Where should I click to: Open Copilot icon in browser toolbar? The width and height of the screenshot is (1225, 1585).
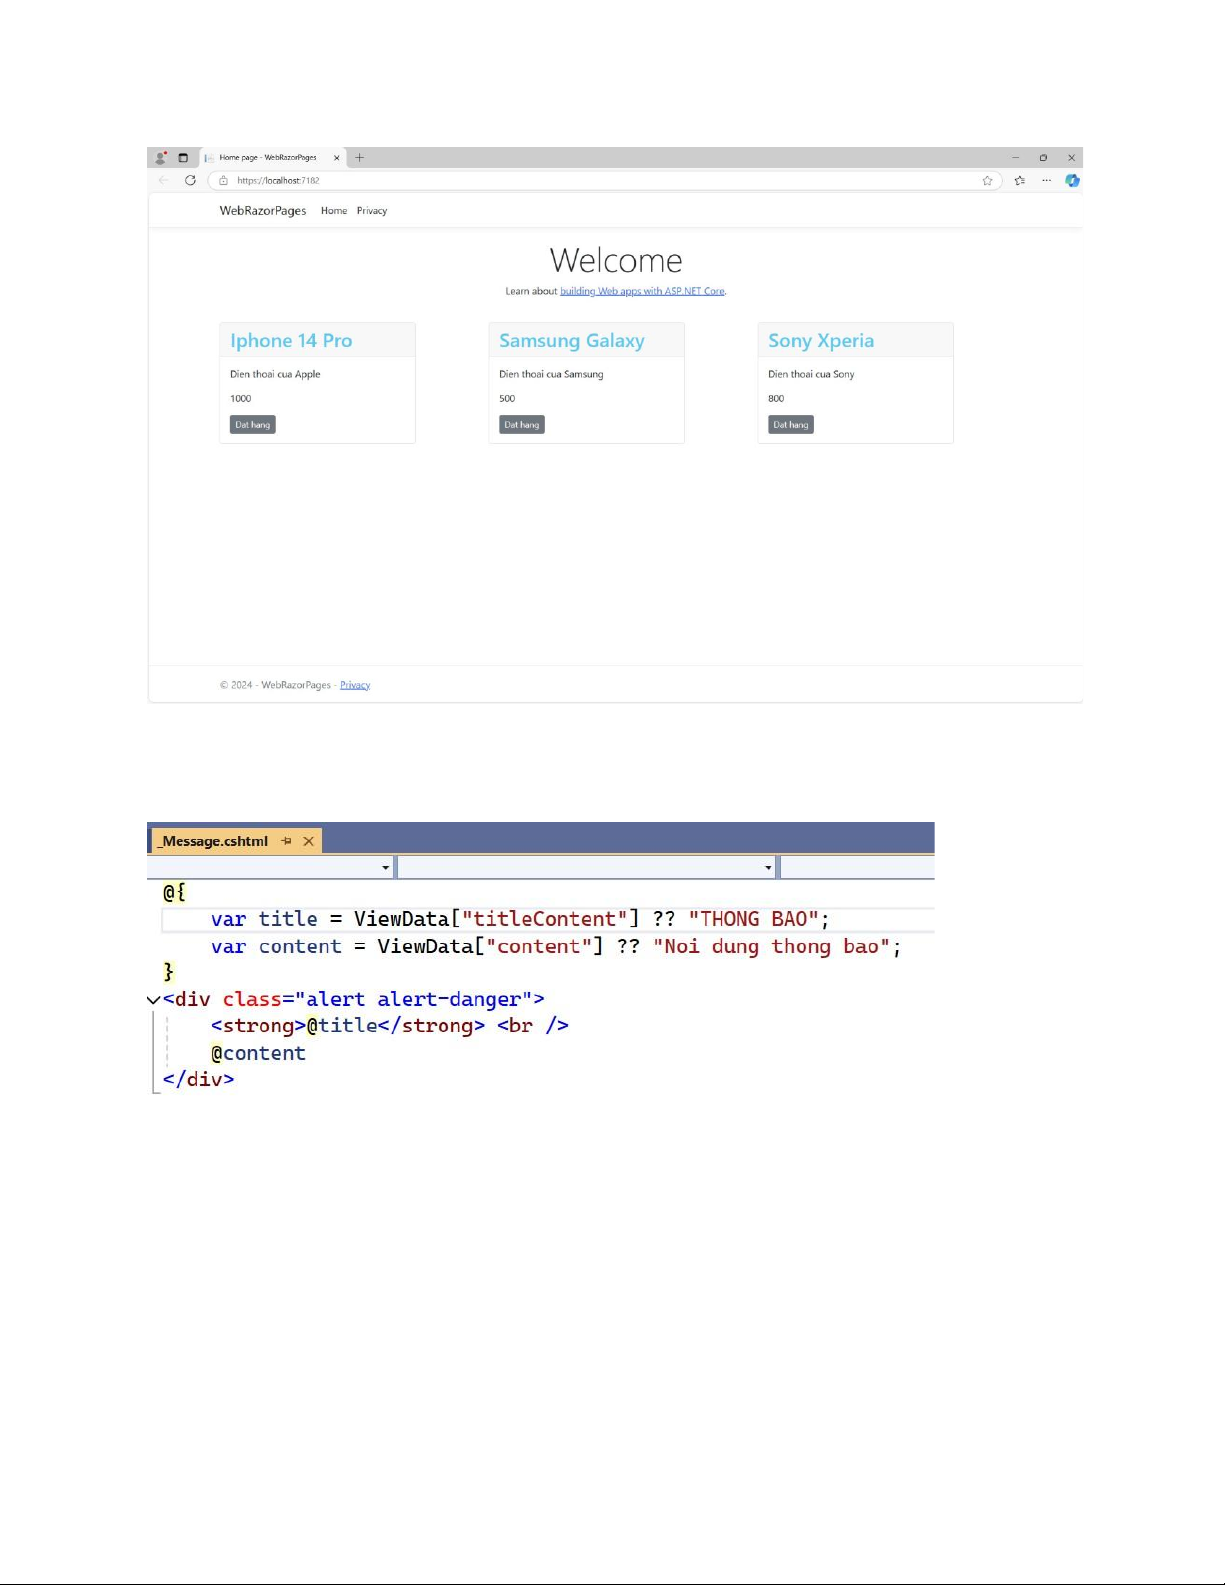(1072, 181)
